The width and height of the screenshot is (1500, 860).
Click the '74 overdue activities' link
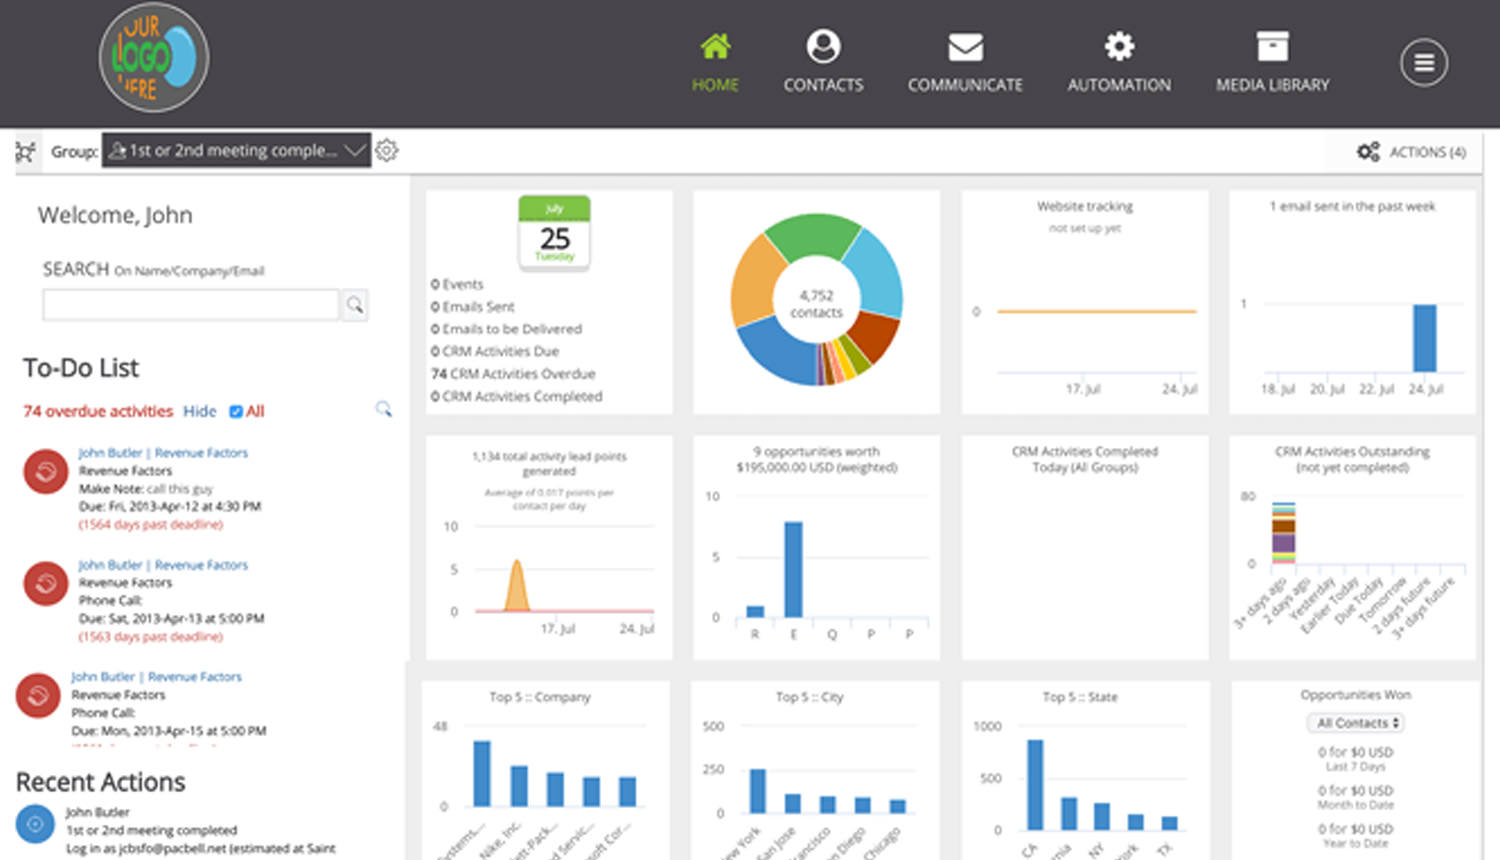coord(98,411)
